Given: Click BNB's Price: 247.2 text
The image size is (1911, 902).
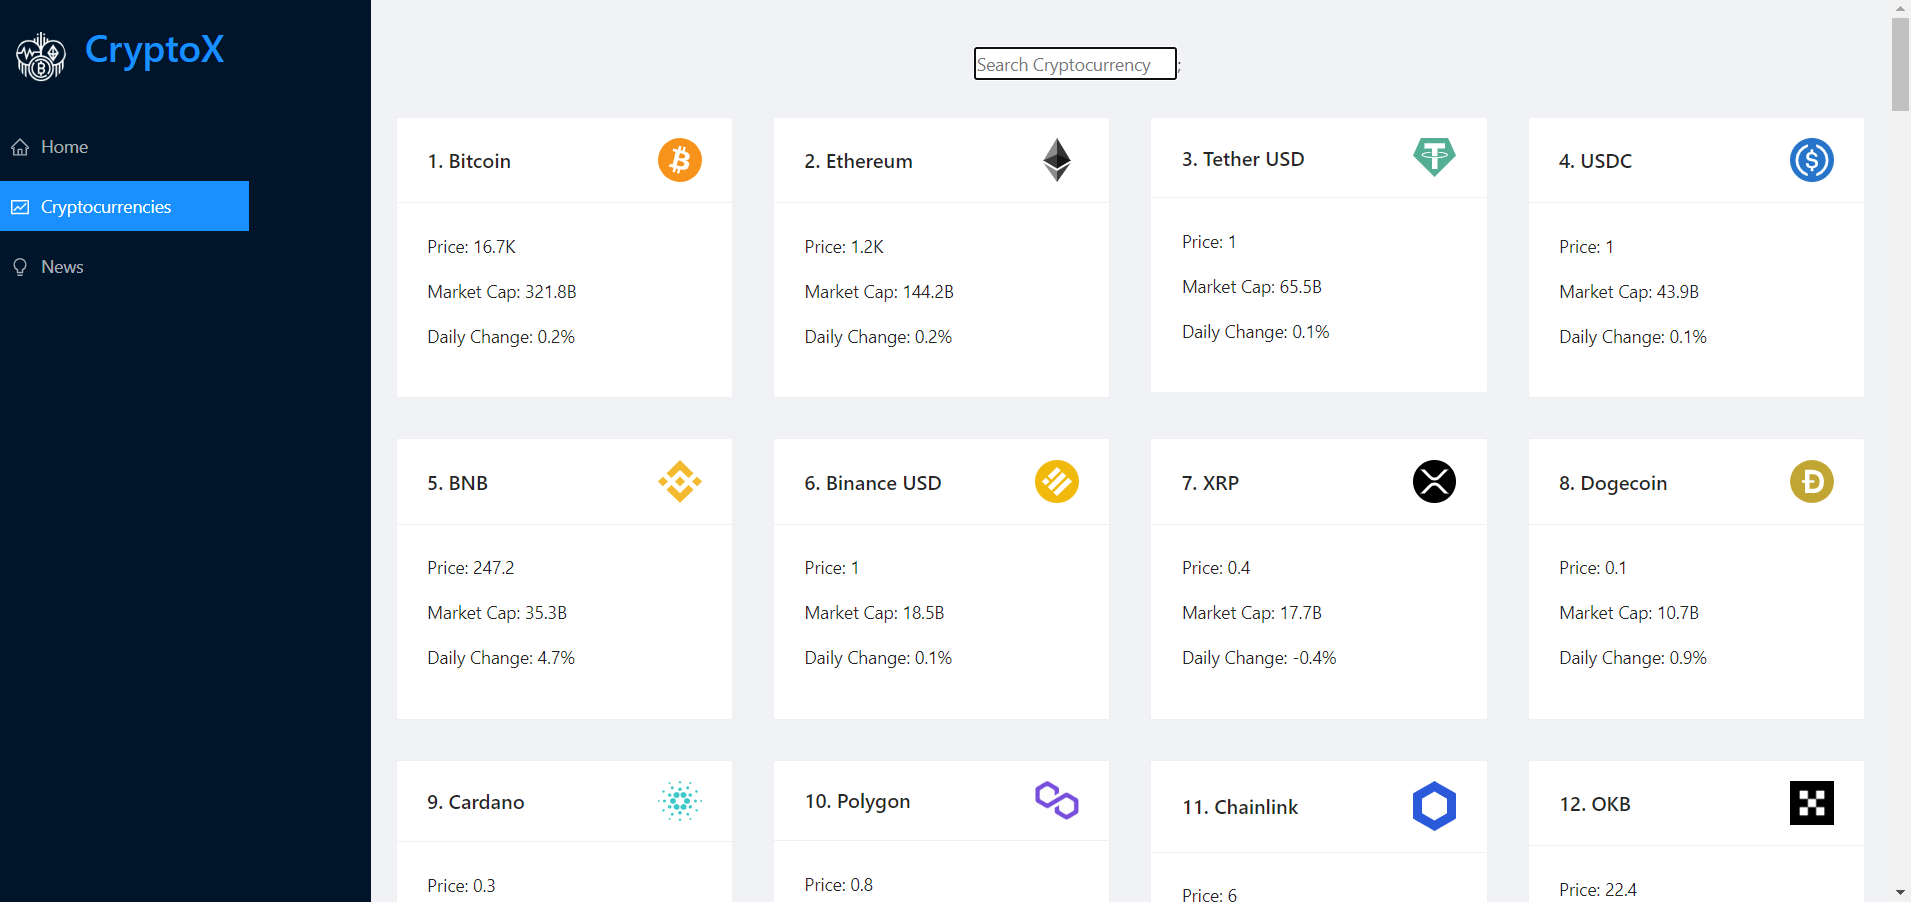Looking at the screenshot, I should 471,568.
